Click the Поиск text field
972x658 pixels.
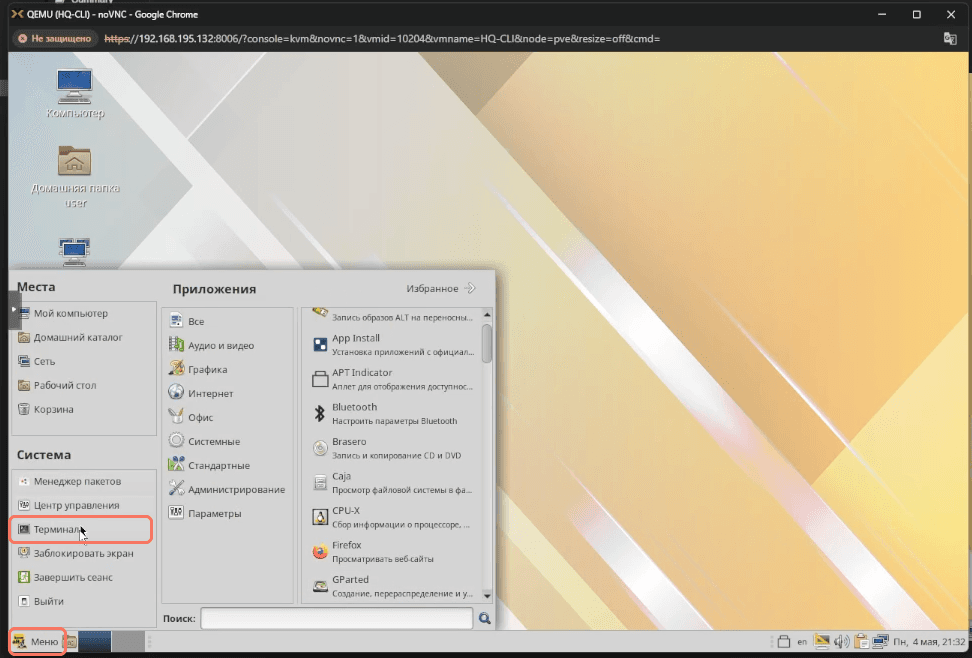click(x=337, y=618)
